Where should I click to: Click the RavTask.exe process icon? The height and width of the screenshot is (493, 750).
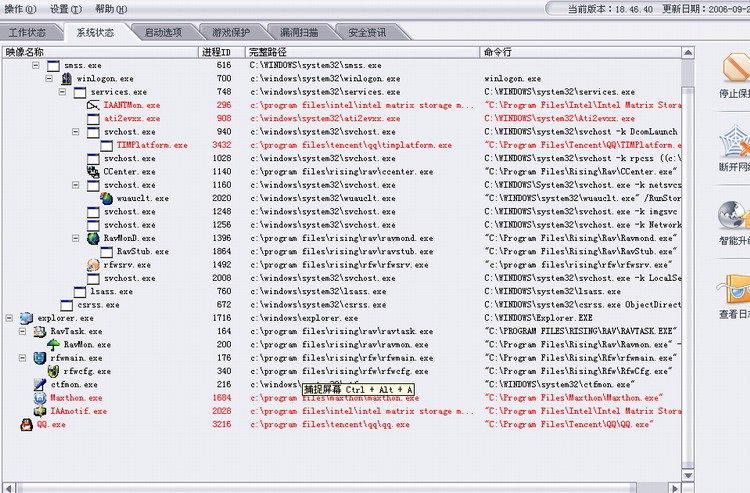[40, 331]
